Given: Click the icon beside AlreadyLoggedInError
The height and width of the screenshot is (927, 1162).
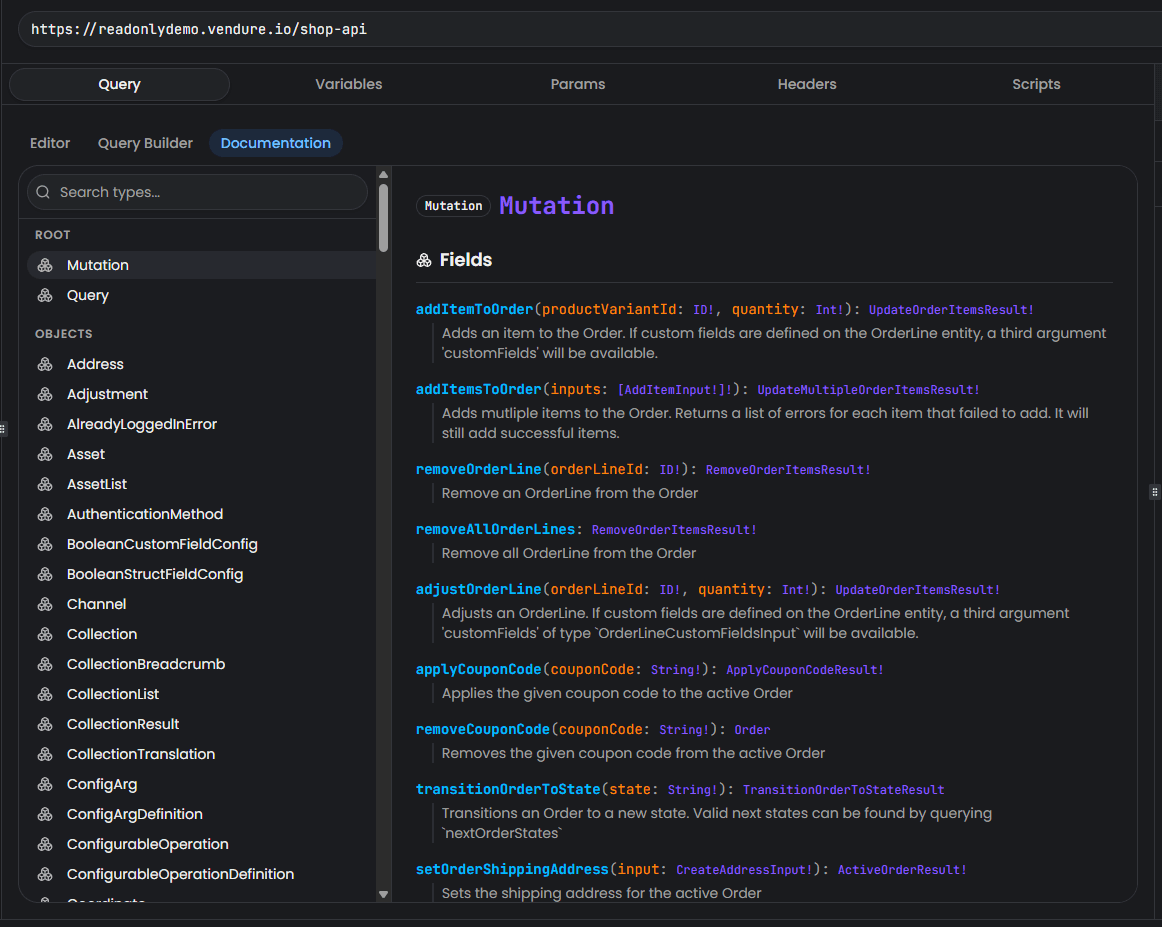Looking at the screenshot, I should point(45,425).
